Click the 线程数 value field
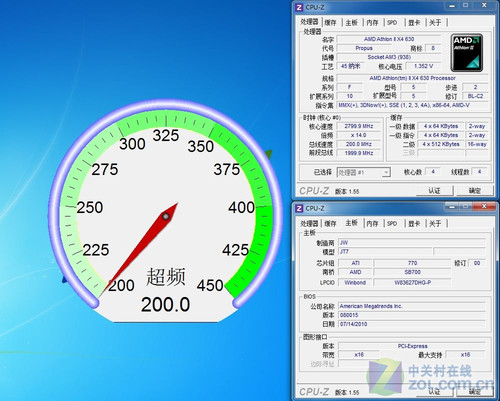This screenshot has width=500, height=401. click(x=480, y=172)
